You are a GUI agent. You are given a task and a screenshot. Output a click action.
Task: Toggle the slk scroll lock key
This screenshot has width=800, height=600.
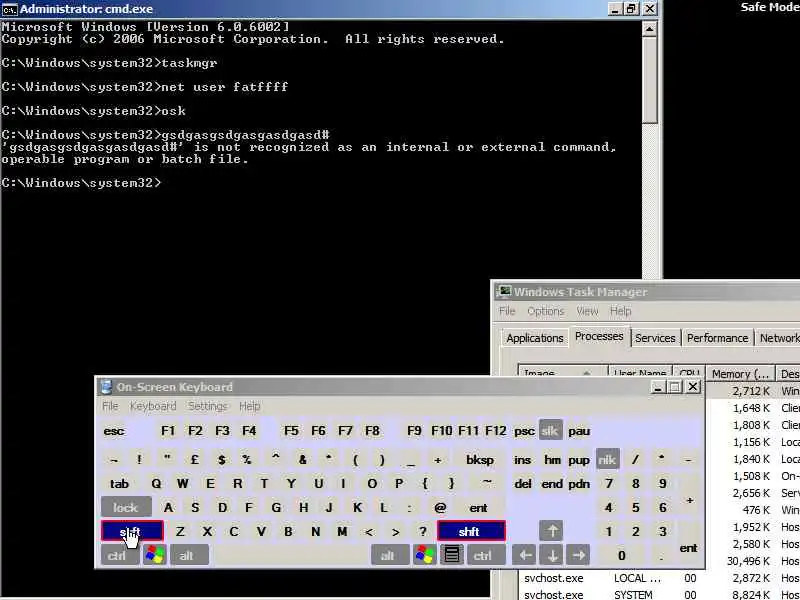[551, 430]
